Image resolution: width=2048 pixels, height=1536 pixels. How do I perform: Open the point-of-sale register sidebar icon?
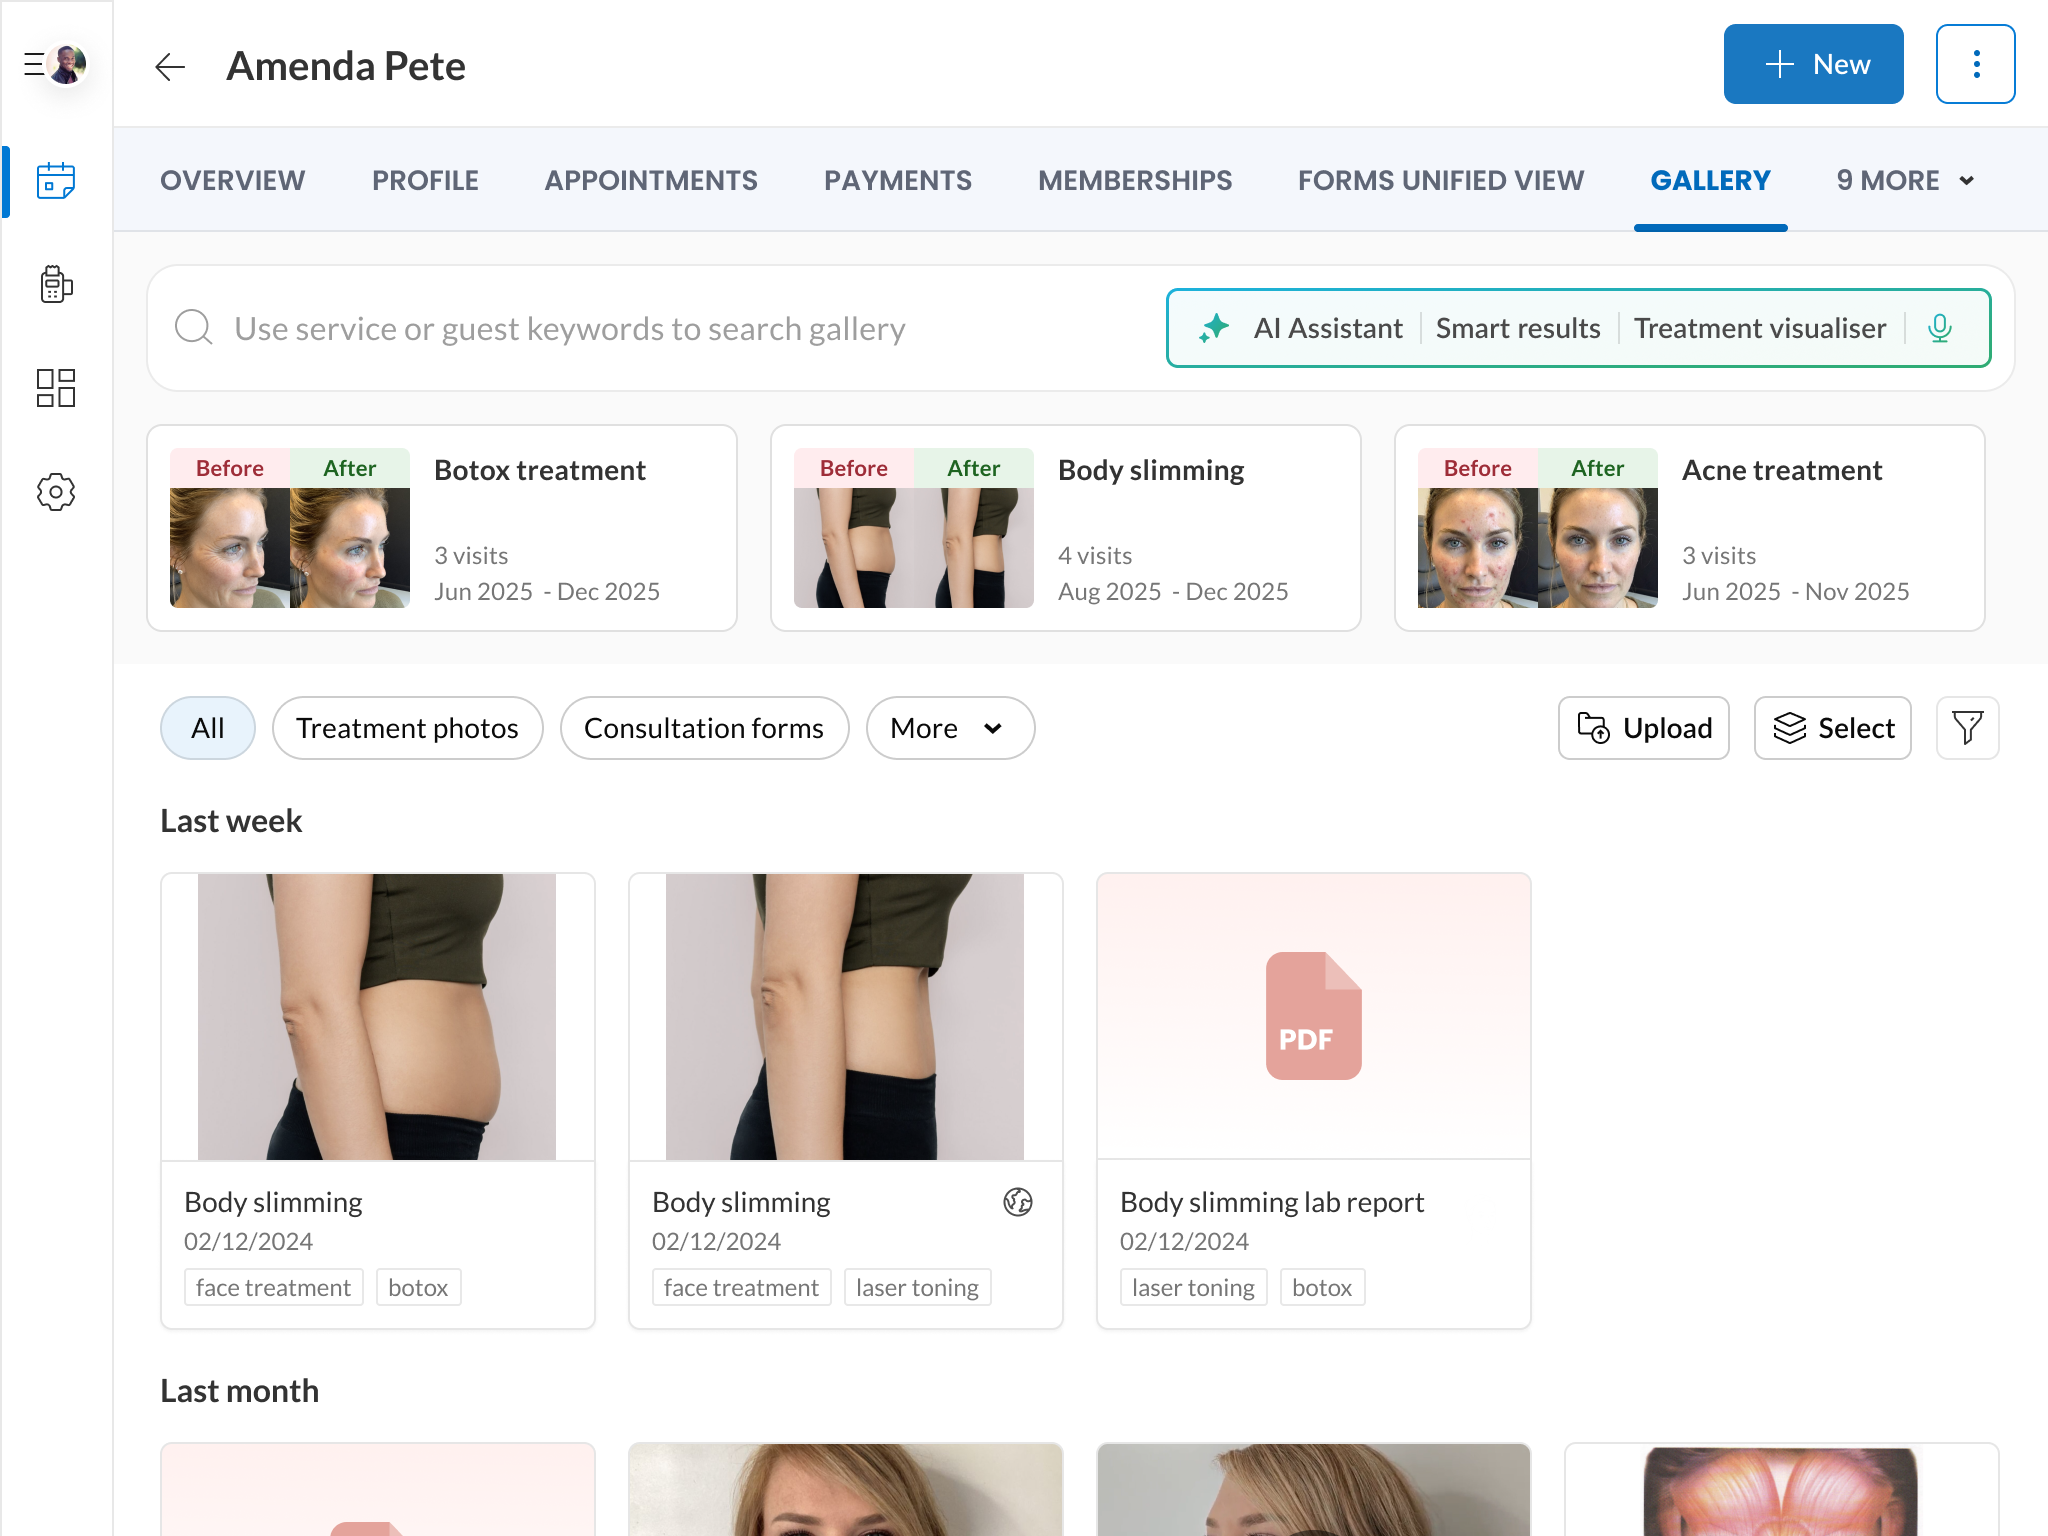coord(56,285)
